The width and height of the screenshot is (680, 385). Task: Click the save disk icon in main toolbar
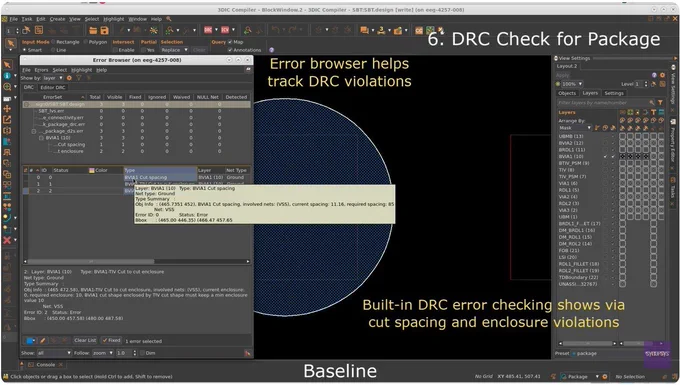(x=104, y=30)
